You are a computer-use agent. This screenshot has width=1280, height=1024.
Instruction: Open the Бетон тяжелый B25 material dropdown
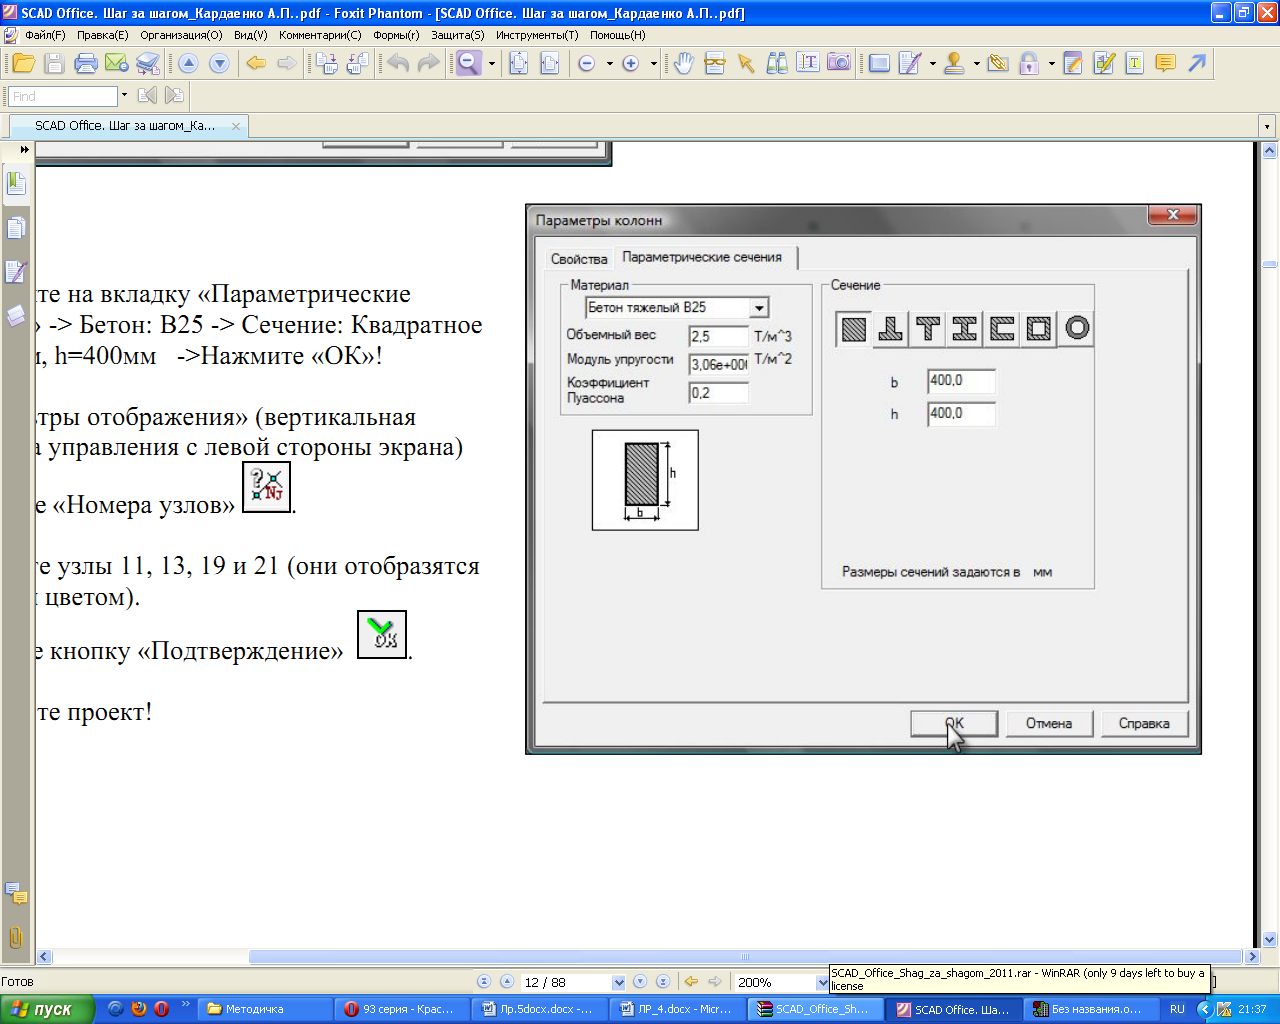click(x=759, y=308)
